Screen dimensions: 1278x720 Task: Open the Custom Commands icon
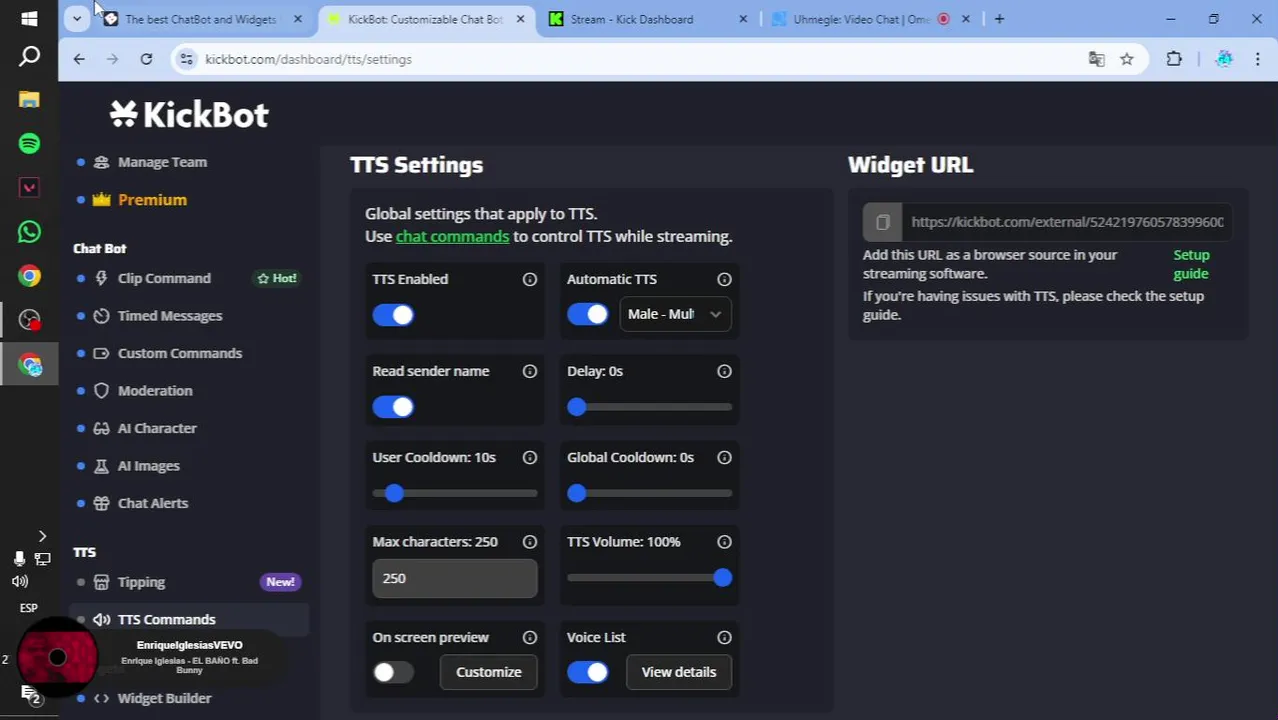[101, 353]
